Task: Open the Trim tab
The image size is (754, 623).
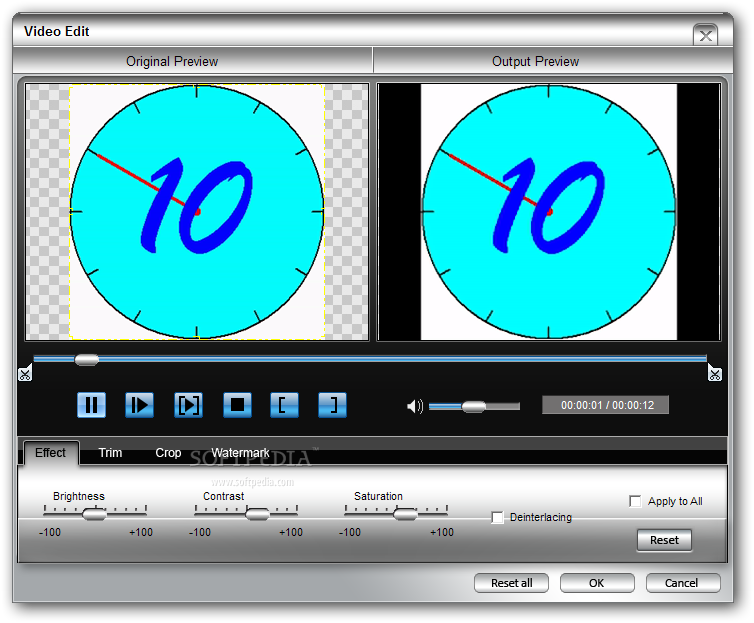Action: click(110, 453)
